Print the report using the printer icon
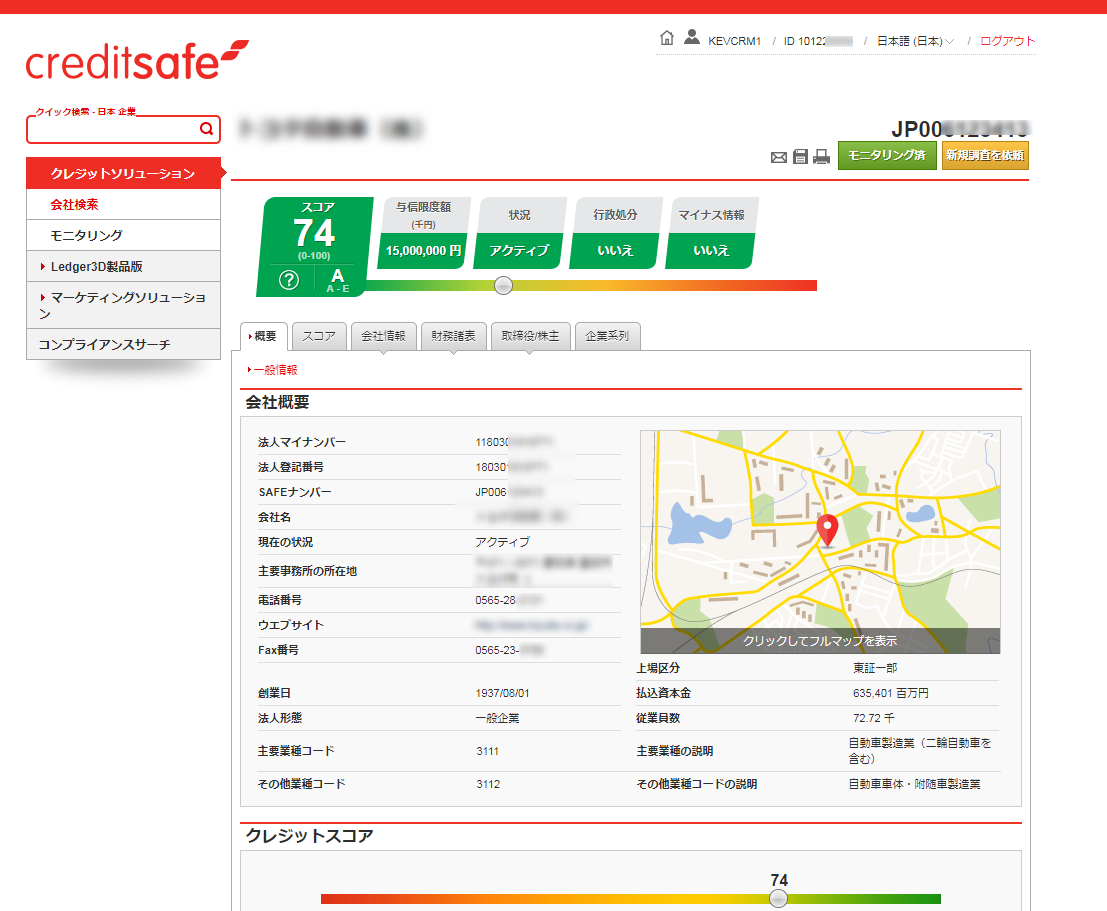 point(821,156)
